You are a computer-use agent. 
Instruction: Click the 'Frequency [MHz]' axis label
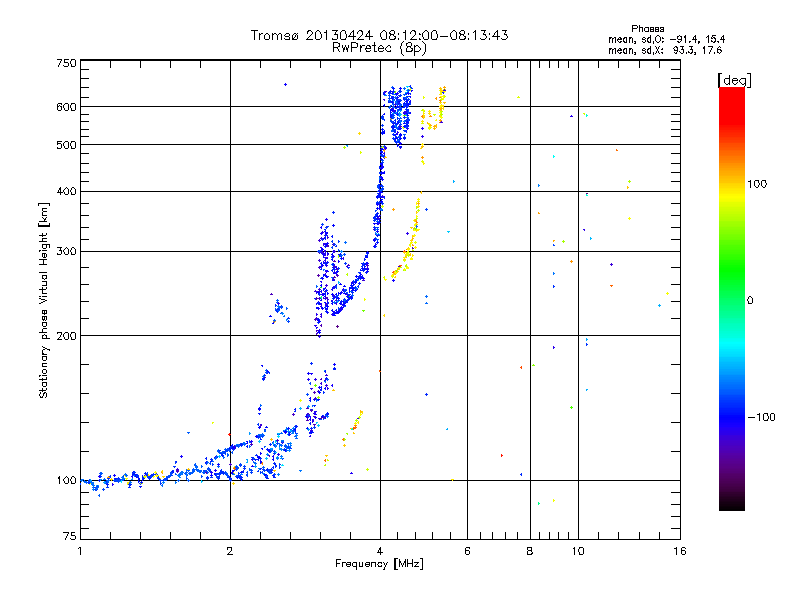379,564
